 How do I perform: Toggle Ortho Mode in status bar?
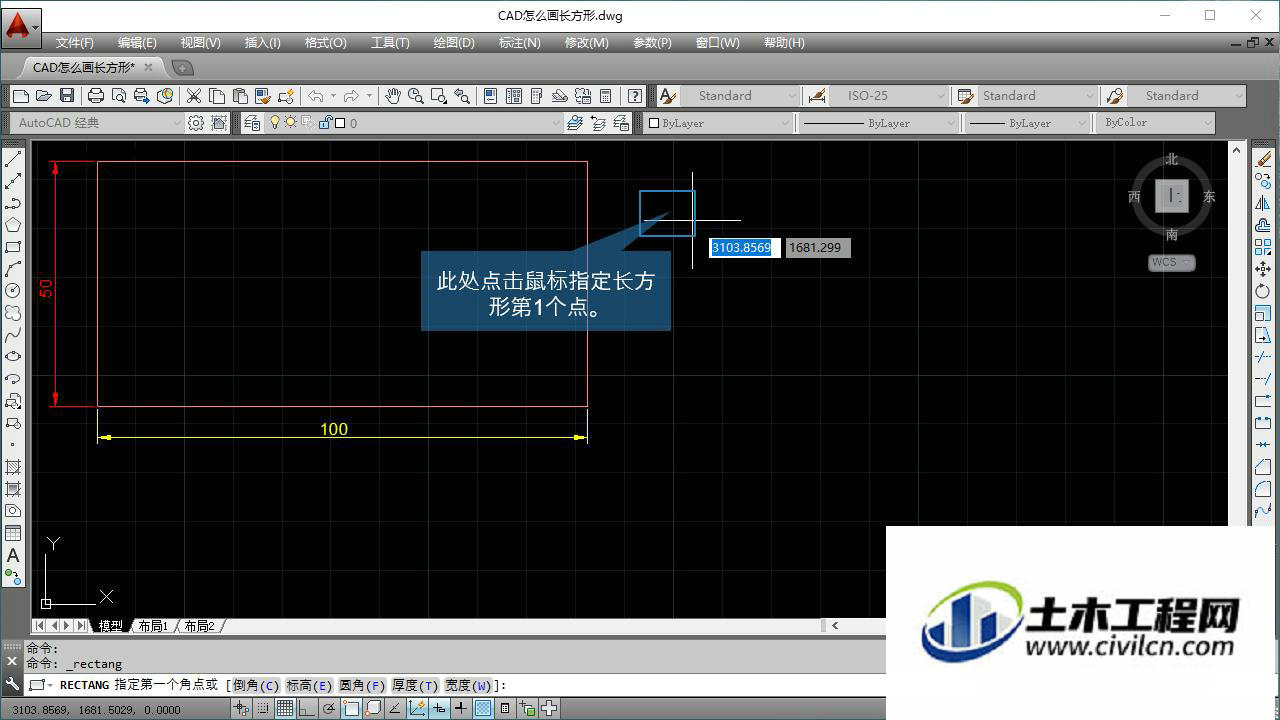[307, 709]
